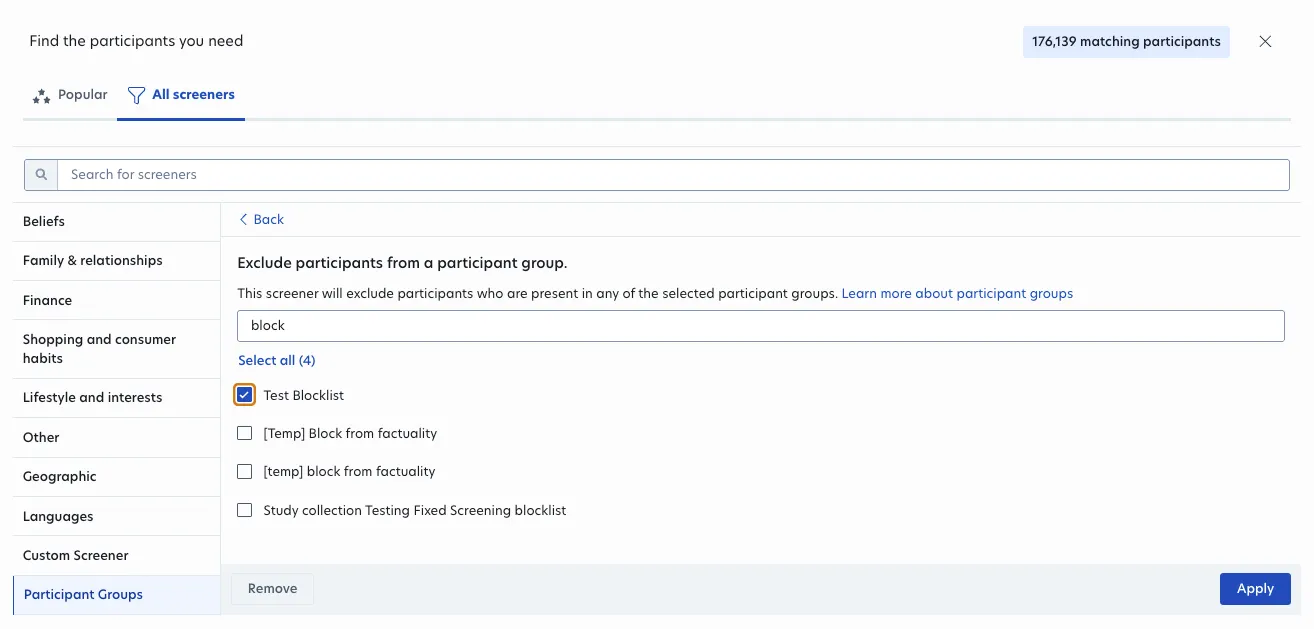The height and width of the screenshot is (629, 1314).
Task: Click Select all (4) link
Action: point(276,360)
